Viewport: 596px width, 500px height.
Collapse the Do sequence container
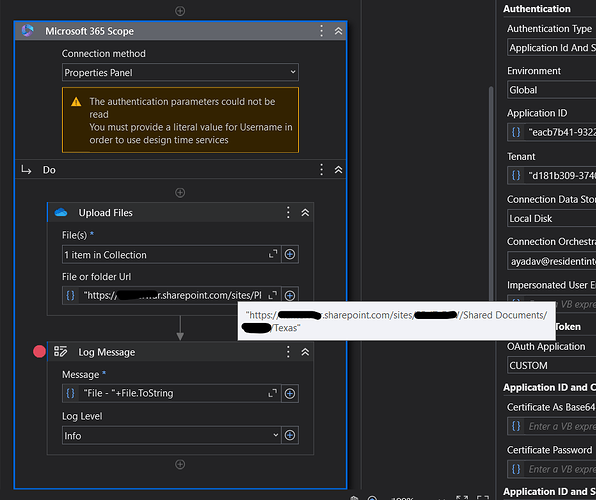(338, 170)
